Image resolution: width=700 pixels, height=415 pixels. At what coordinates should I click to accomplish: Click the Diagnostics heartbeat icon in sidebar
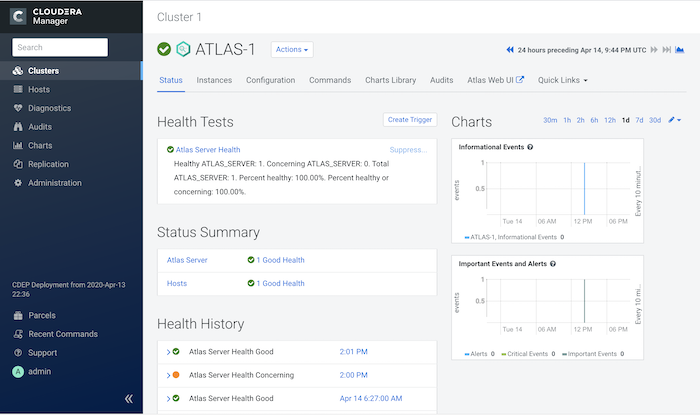(18, 108)
